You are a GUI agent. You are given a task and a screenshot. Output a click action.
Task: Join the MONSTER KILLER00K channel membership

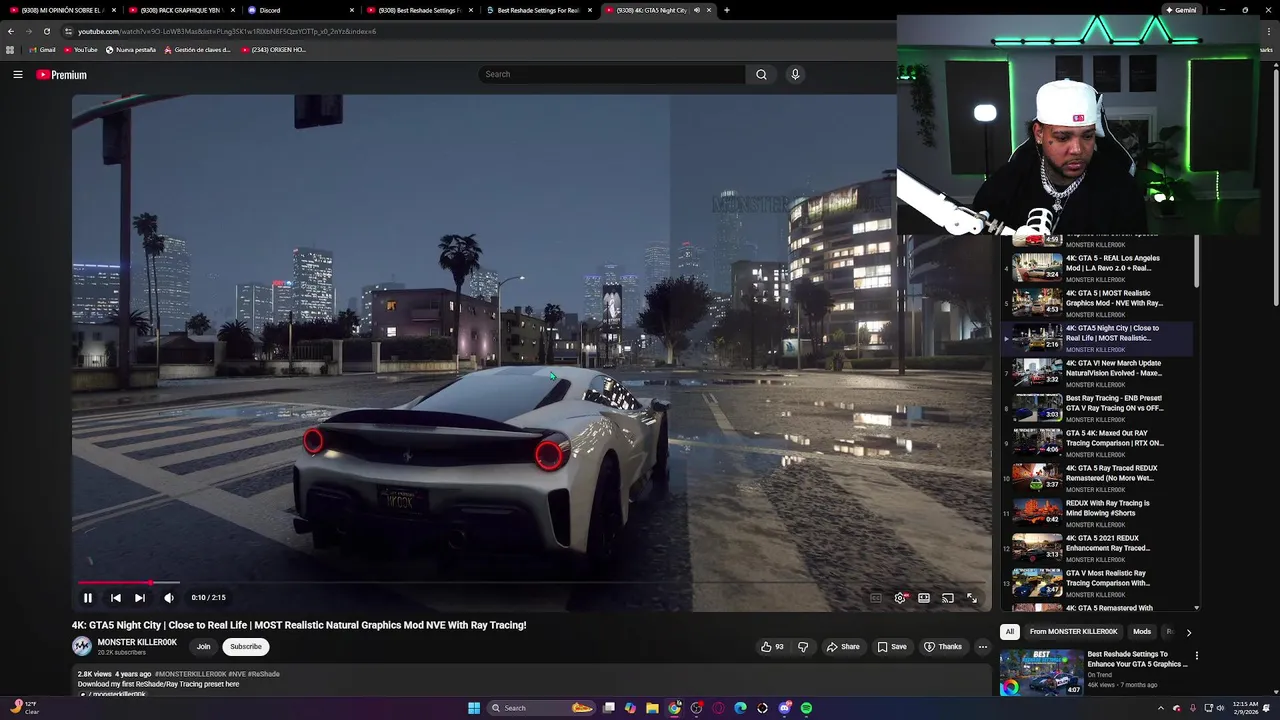[203, 647]
